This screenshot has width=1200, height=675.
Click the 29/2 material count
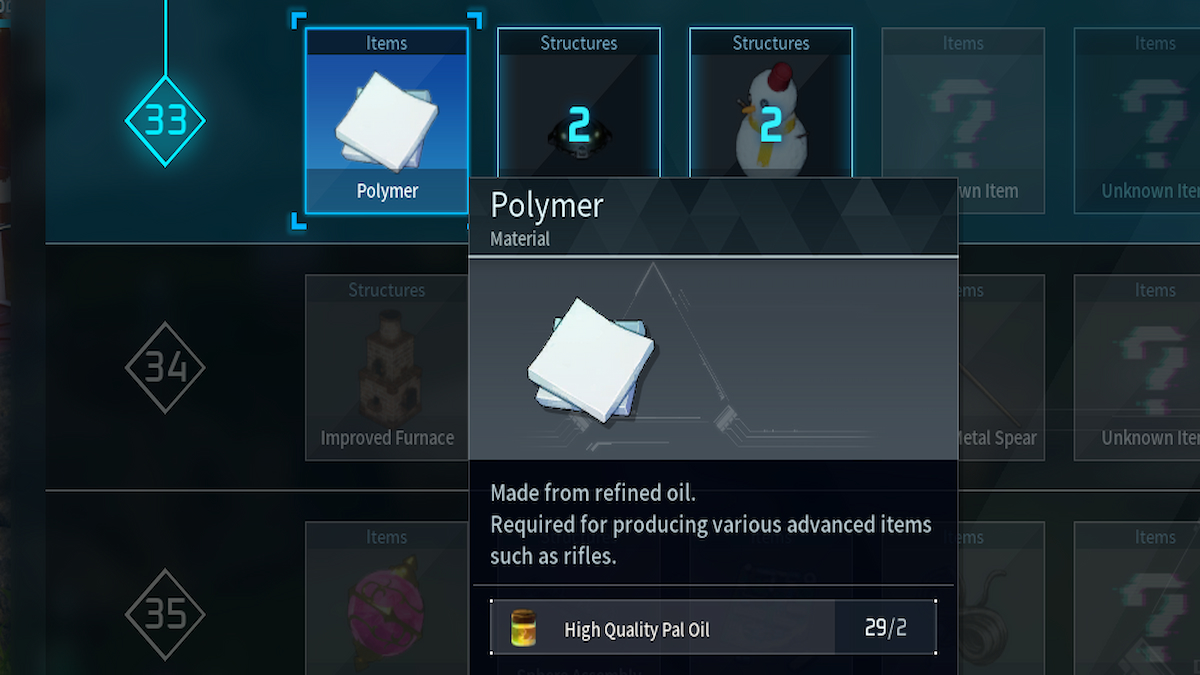[x=885, y=629]
